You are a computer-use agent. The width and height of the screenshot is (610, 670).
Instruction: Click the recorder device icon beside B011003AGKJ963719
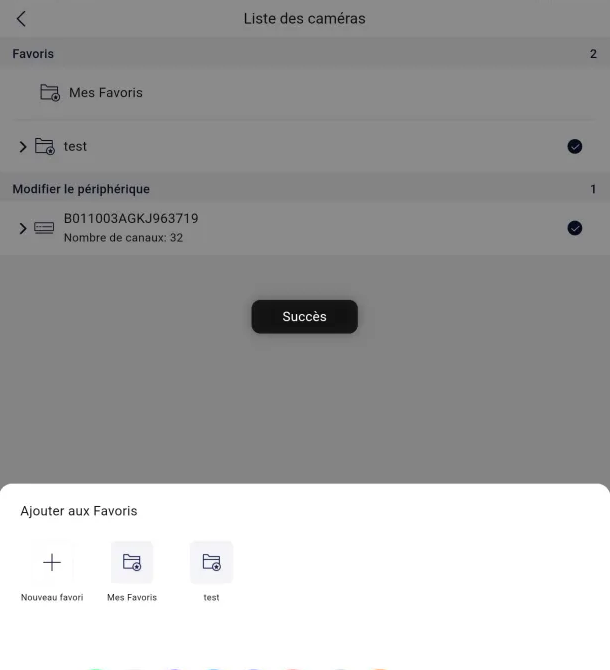[x=44, y=228]
